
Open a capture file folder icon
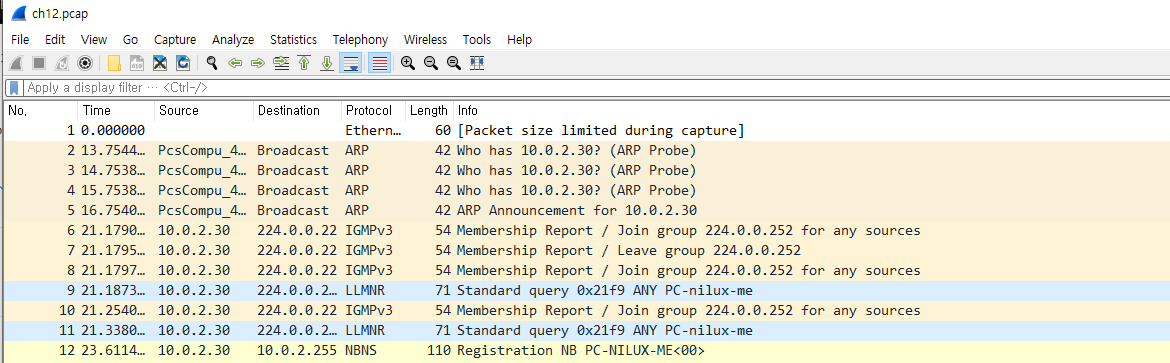coord(114,63)
